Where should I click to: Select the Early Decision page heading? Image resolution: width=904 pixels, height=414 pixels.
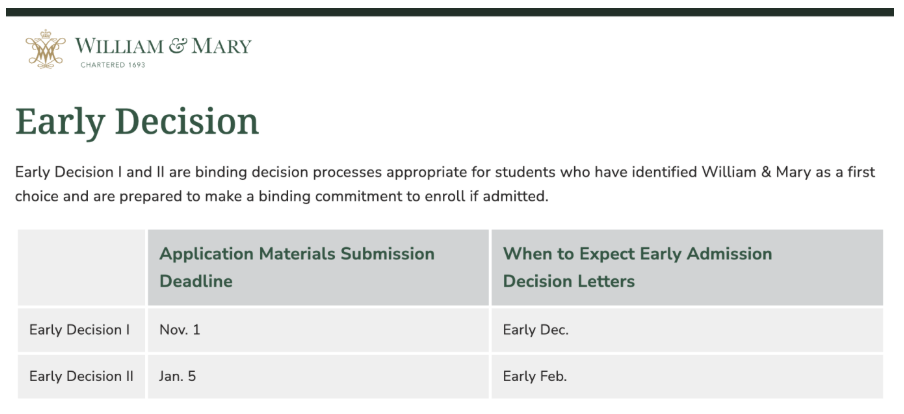pyautogui.click(x=137, y=122)
